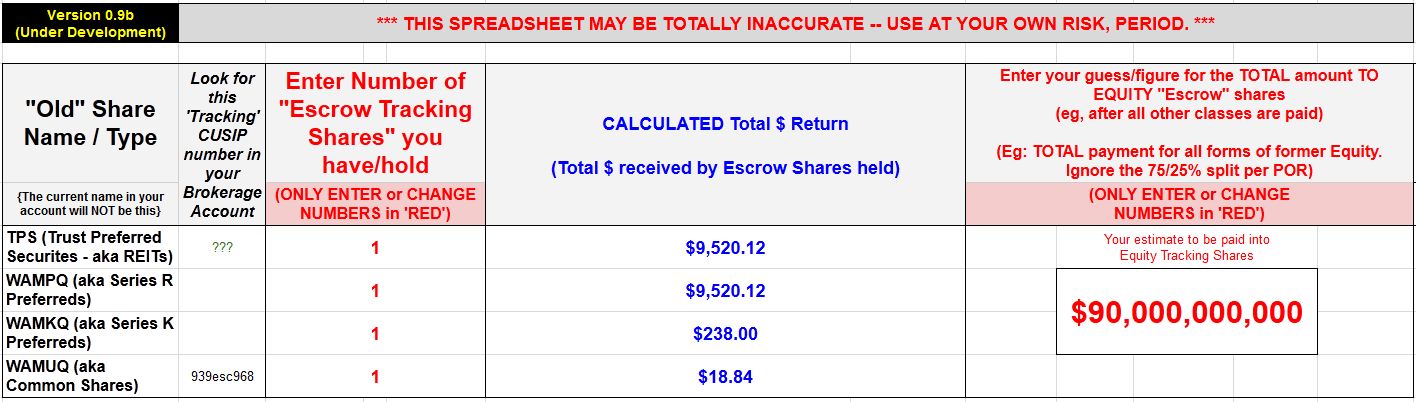
Task: Select the 939esc968 CUSIP cell
Action: (x=222, y=377)
